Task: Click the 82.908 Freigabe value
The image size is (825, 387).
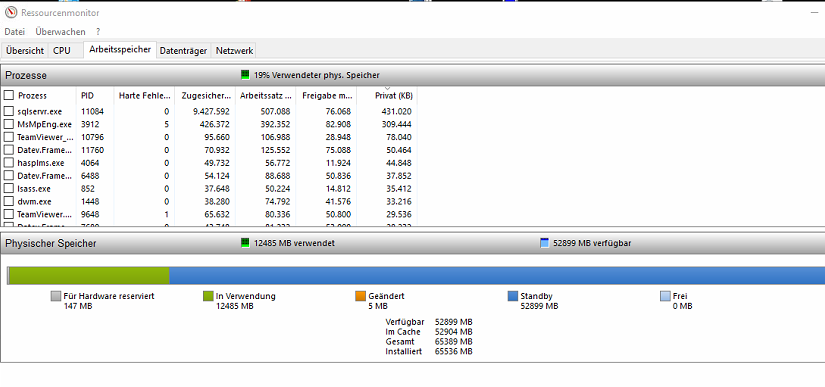Action: [x=338, y=124]
